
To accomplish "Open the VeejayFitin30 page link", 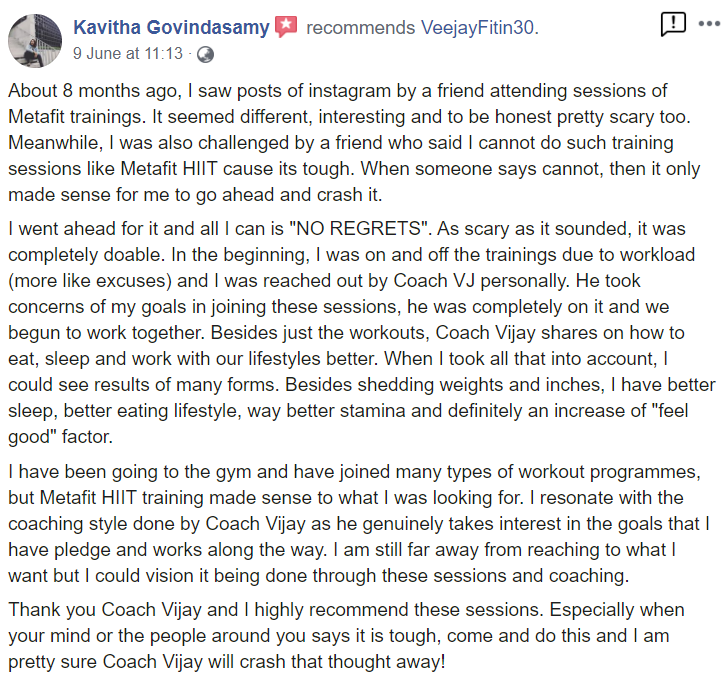I will click(x=480, y=28).
